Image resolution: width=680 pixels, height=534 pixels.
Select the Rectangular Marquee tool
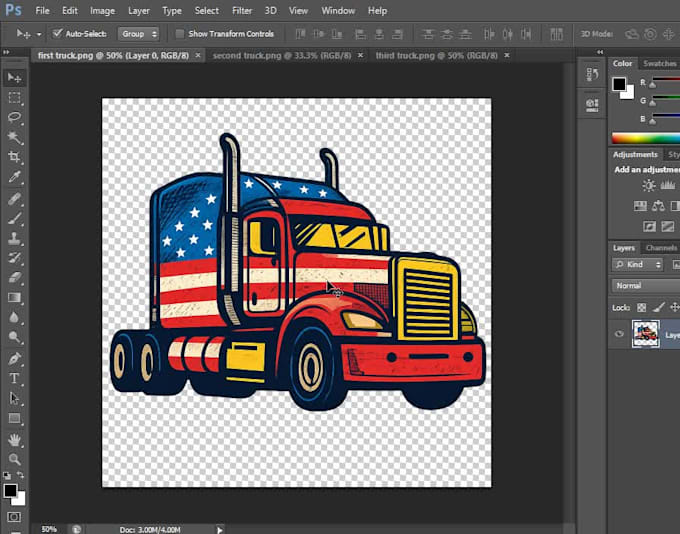[x=14, y=98]
